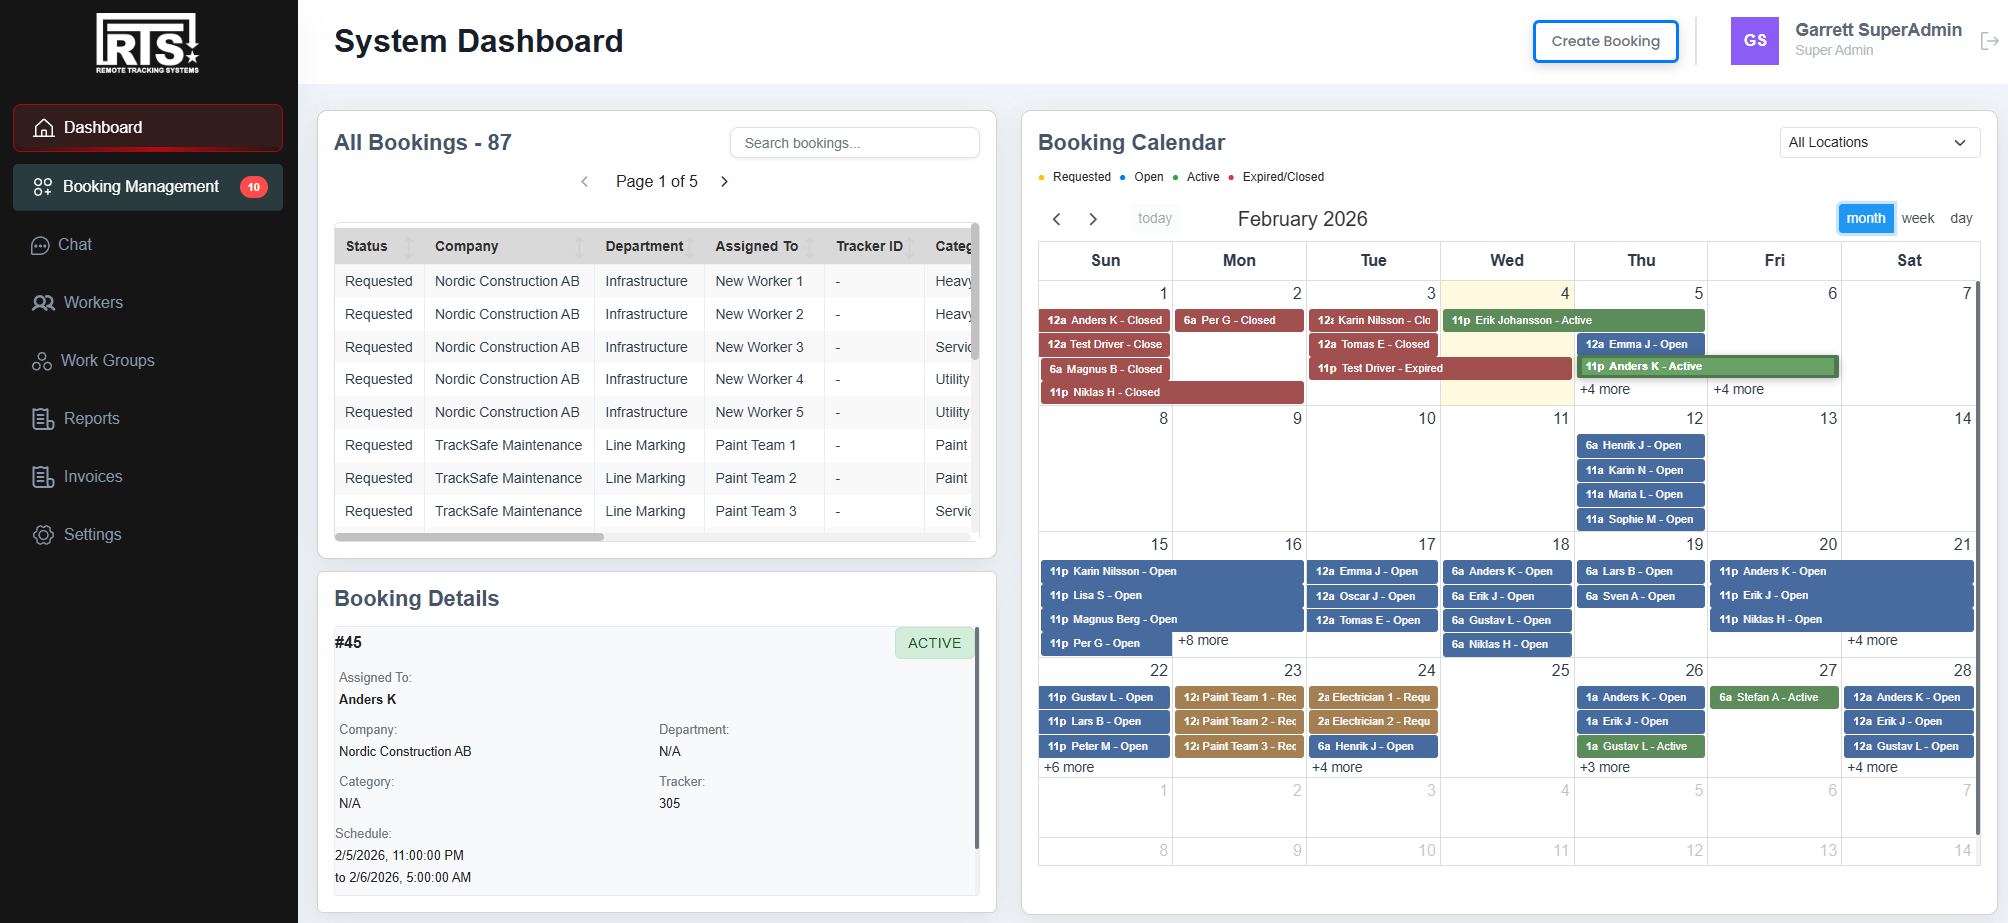Switch to the day view tab
This screenshot has width=2008, height=923.
pyautogui.click(x=1961, y=218)
